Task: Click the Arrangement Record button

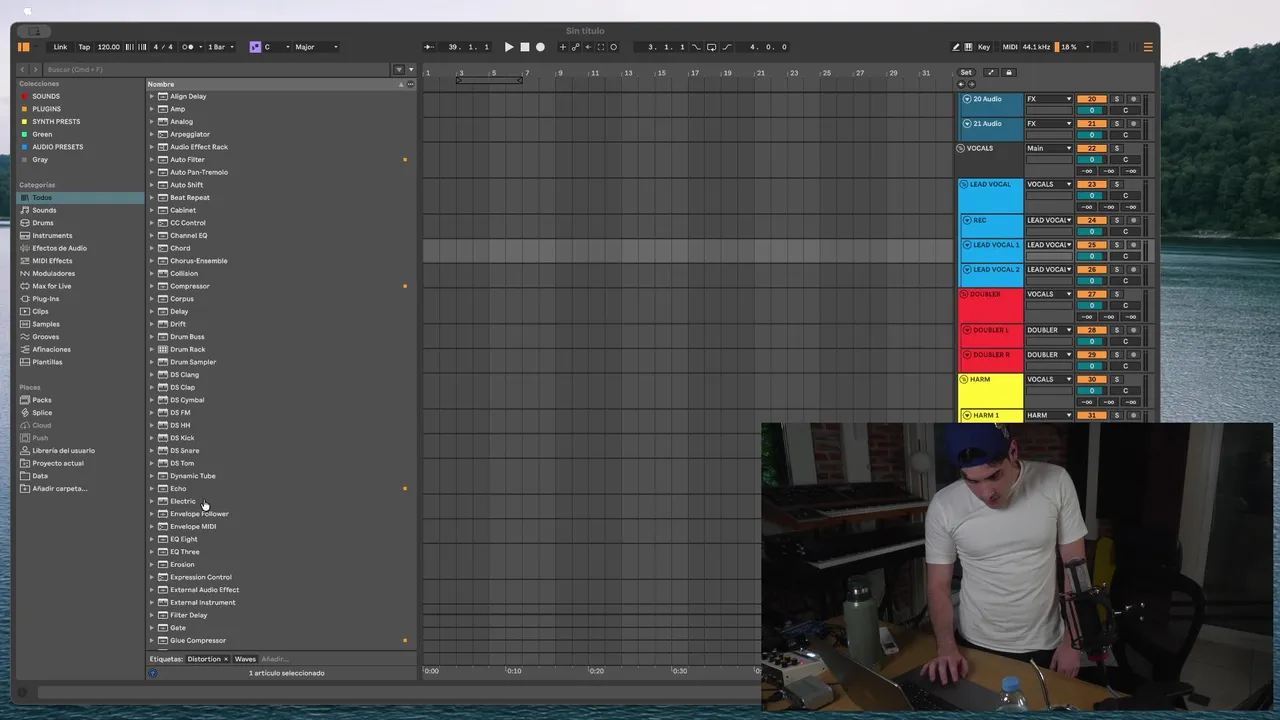Action: click(541, 47)
